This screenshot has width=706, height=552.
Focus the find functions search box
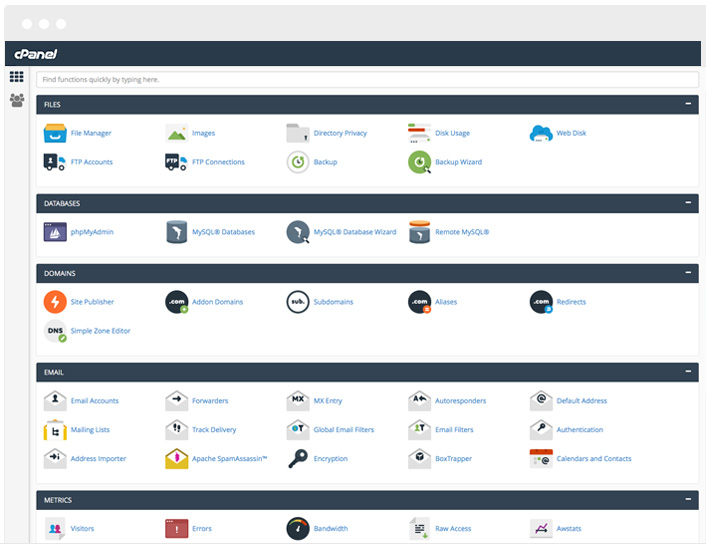click(367, 79)
